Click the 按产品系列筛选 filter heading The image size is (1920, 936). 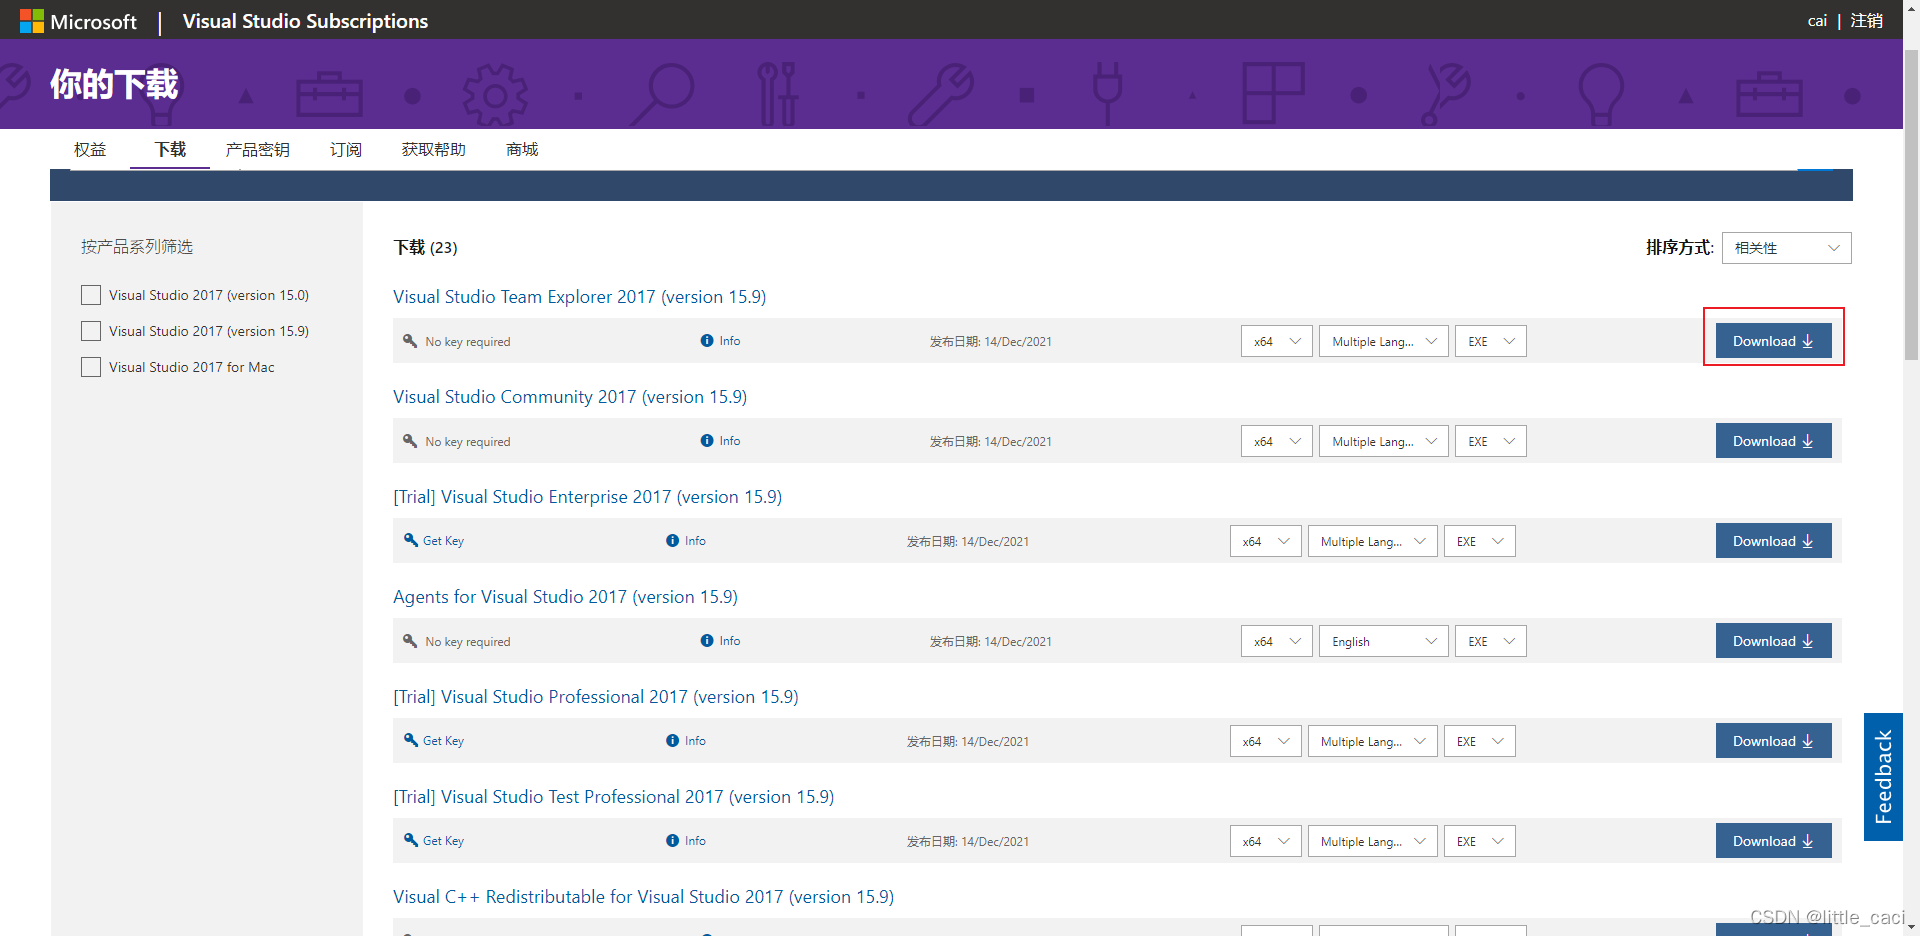coord(137,247)
